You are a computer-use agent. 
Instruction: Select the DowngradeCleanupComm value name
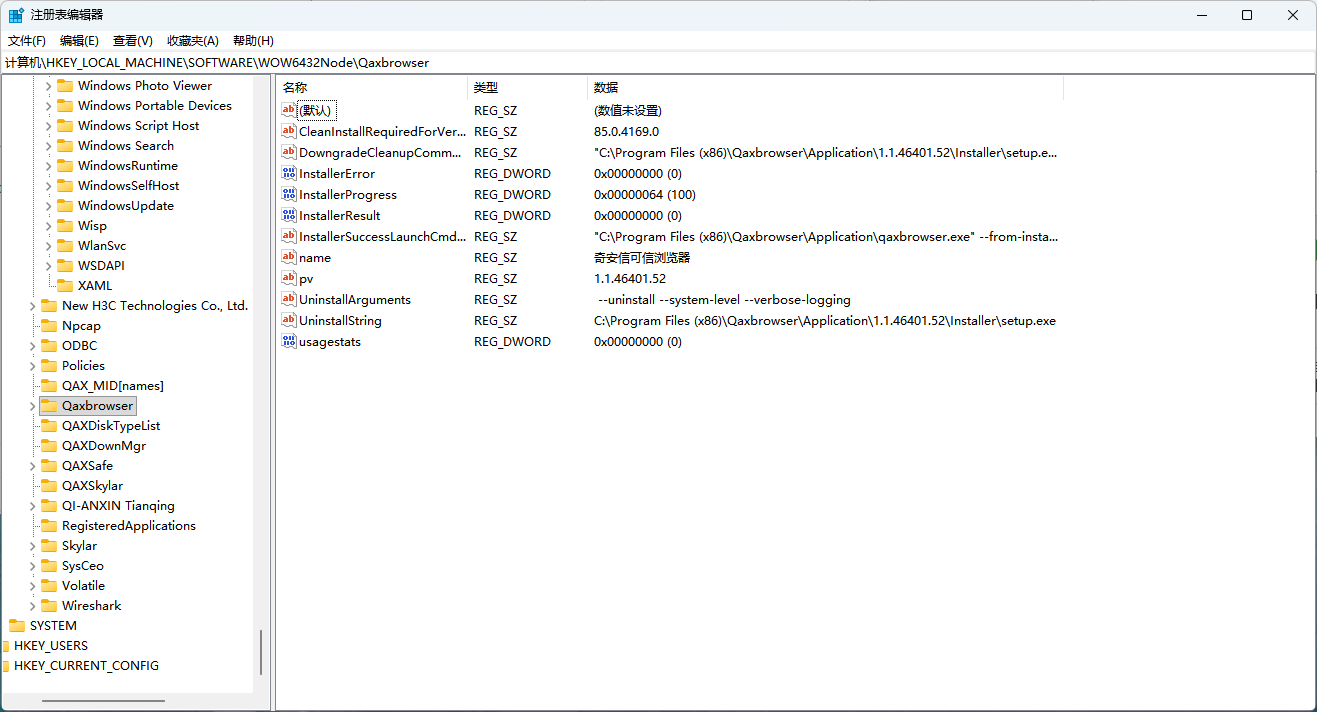(381, 153)
